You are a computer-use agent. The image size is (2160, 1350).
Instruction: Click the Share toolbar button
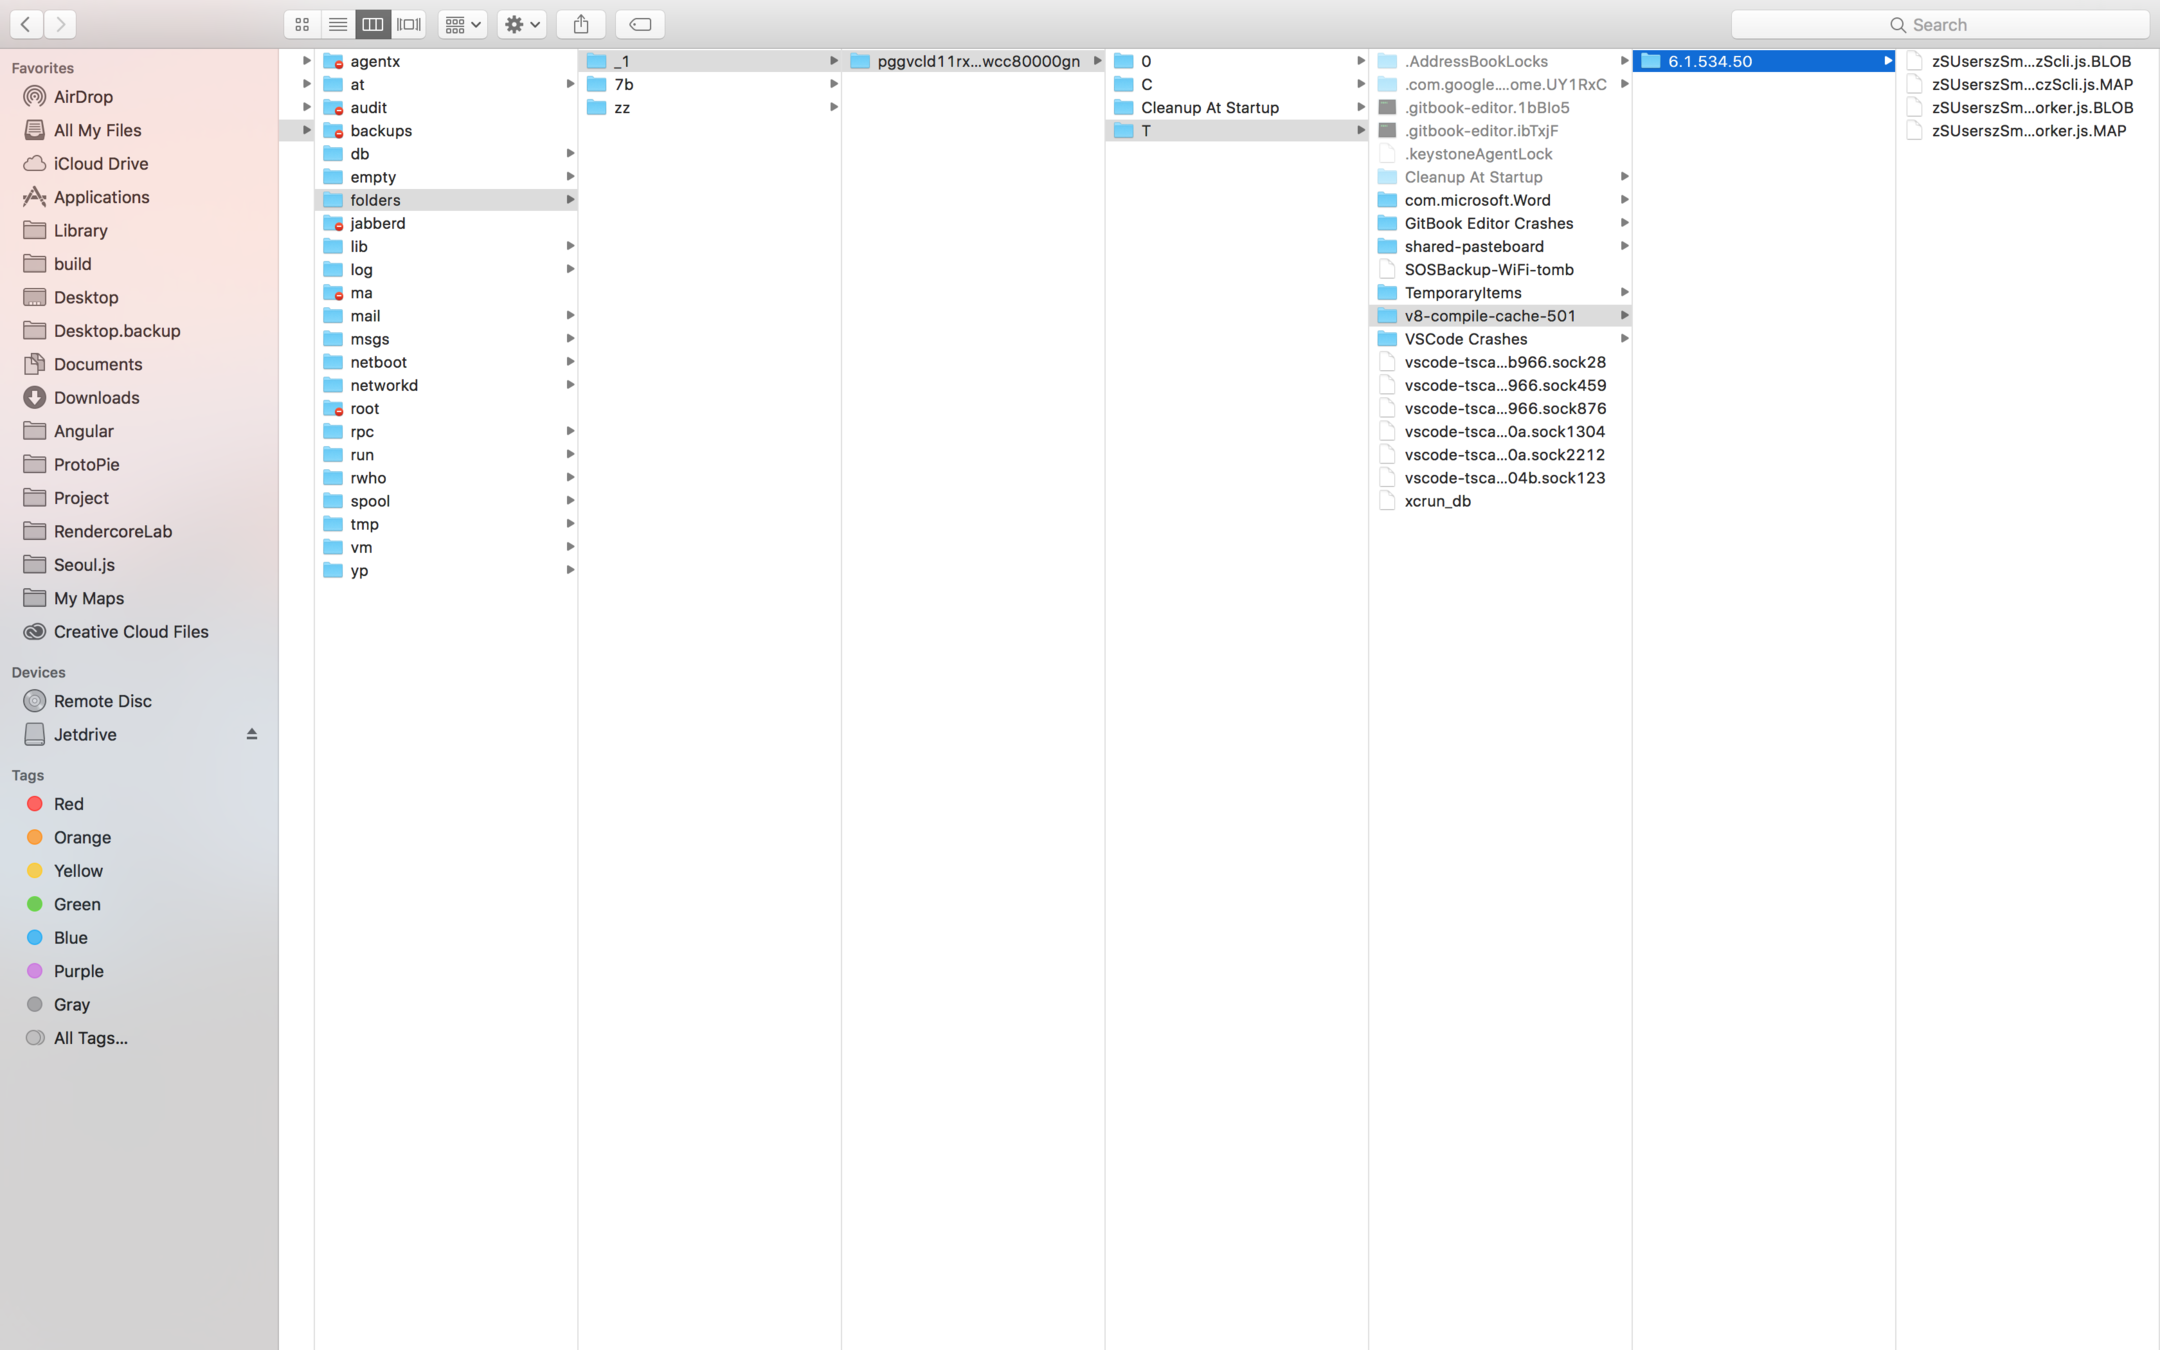tap(581, 24)
